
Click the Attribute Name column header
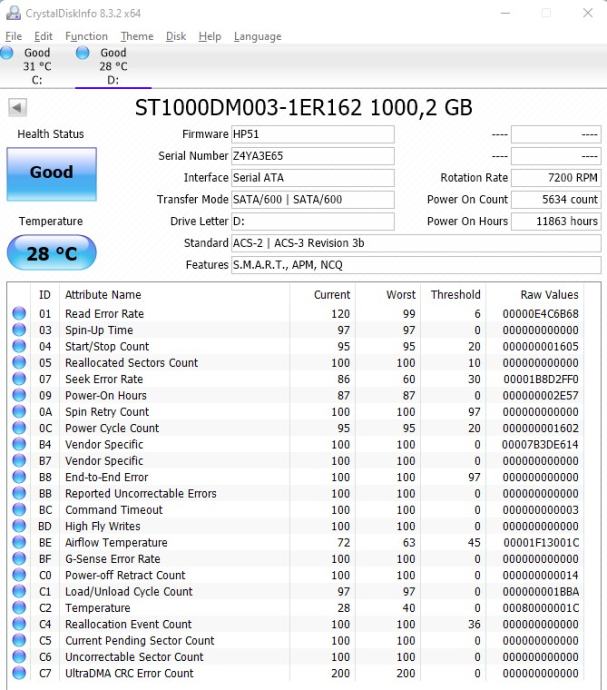coord(174,294)
